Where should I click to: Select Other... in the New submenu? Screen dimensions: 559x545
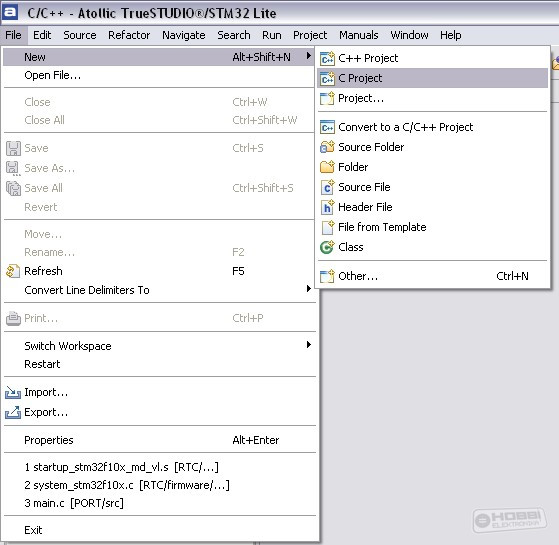pyautogui.click(x=432, y=276)
